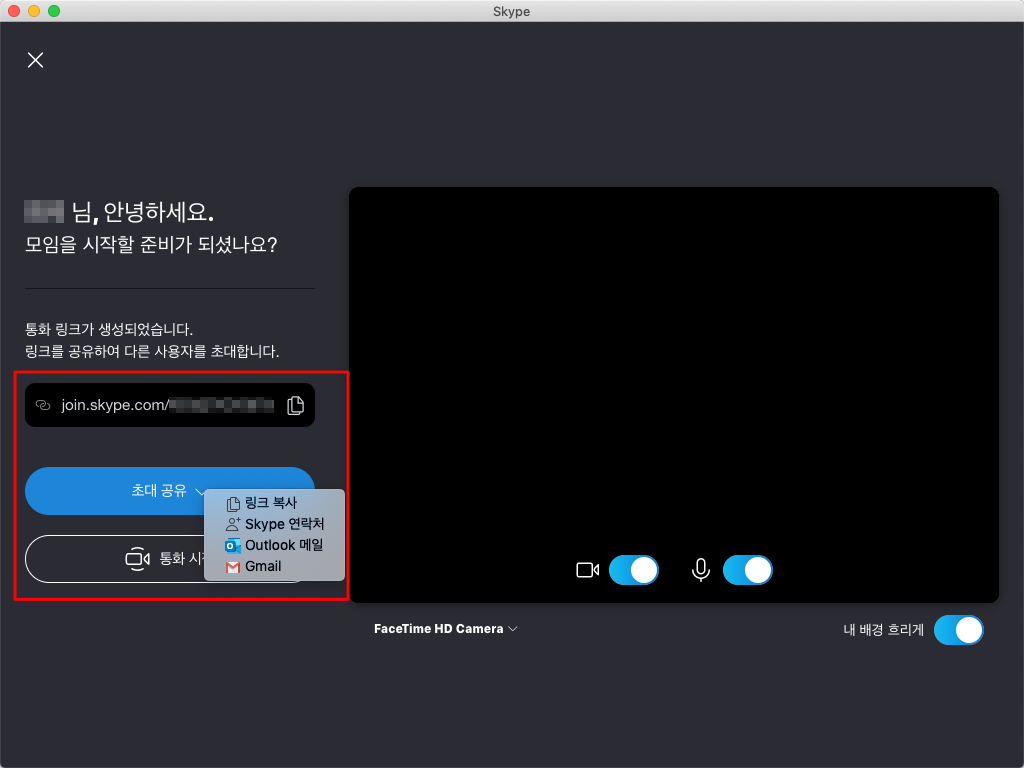
Task: Click the 내 배경 흐리게 label
Action: point(884,630)
